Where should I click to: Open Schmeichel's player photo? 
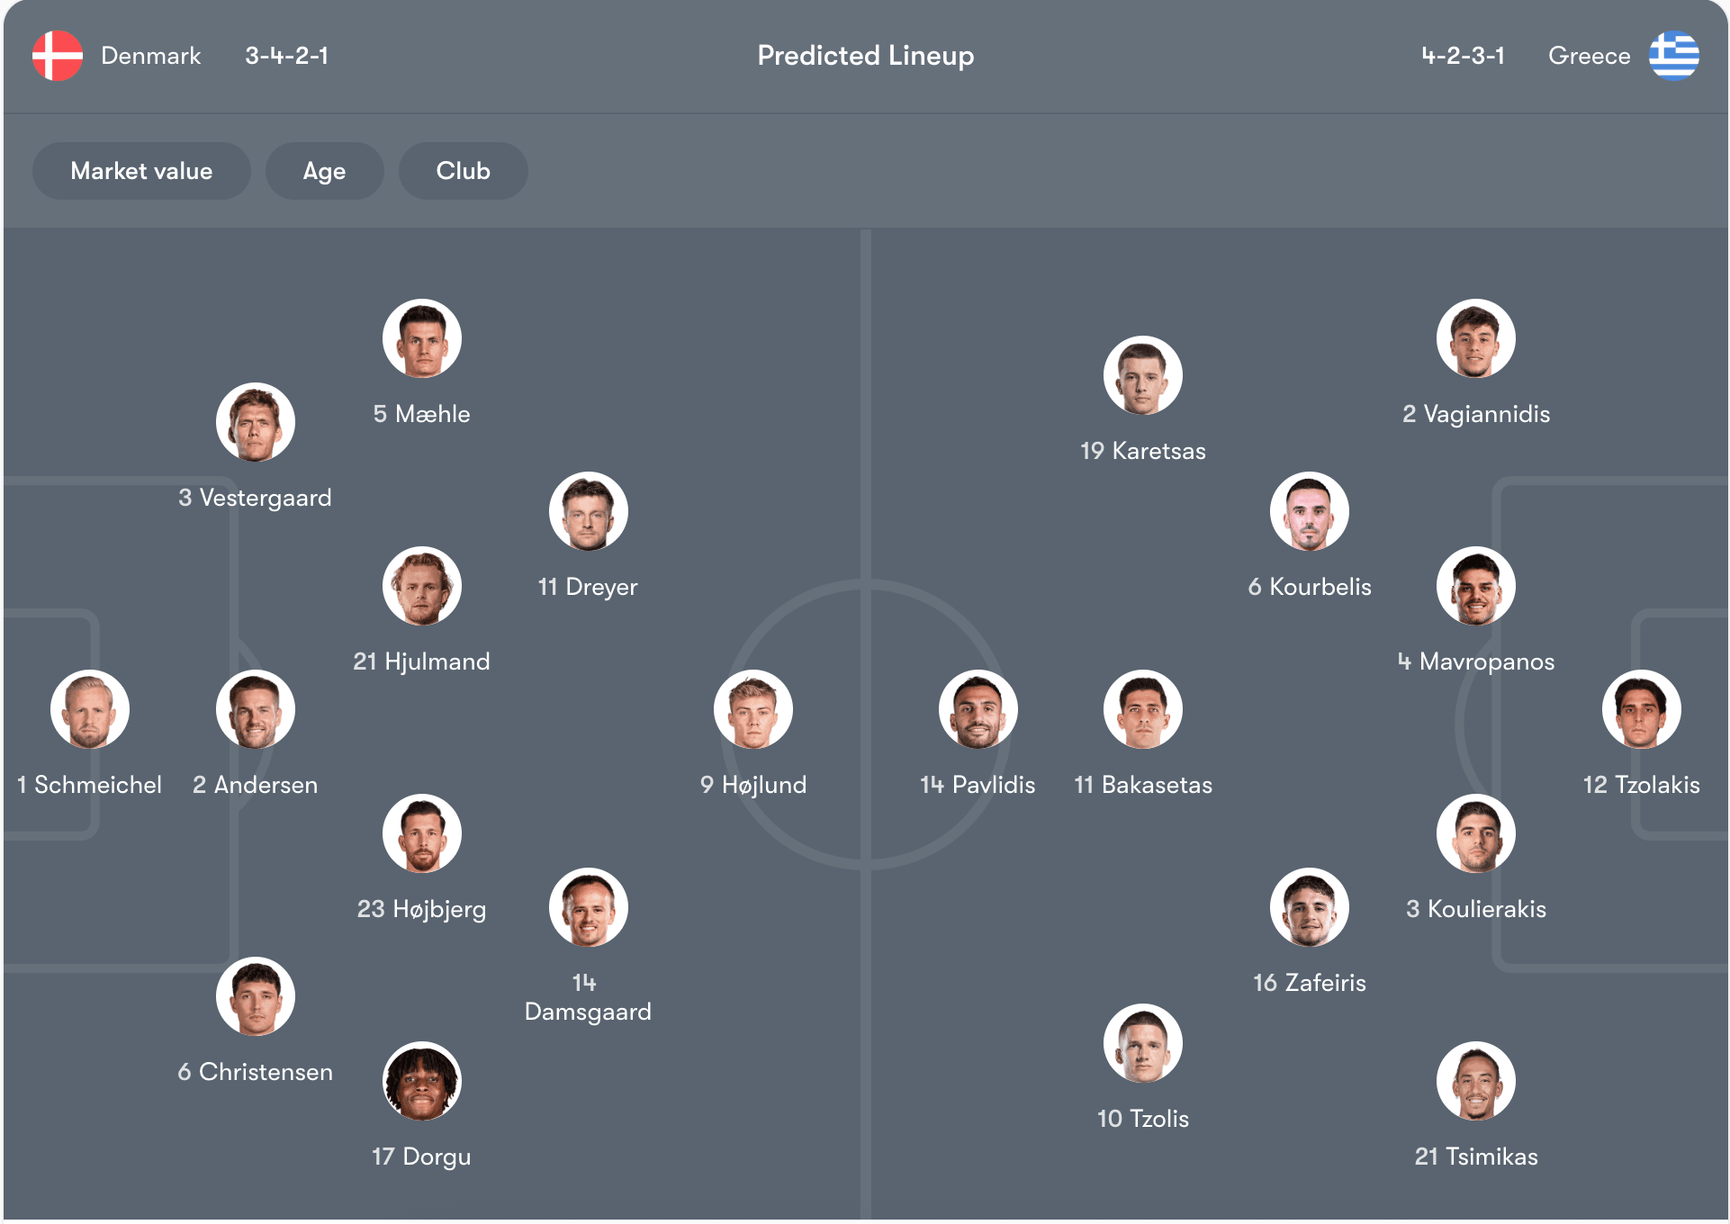tap(90, 710)
